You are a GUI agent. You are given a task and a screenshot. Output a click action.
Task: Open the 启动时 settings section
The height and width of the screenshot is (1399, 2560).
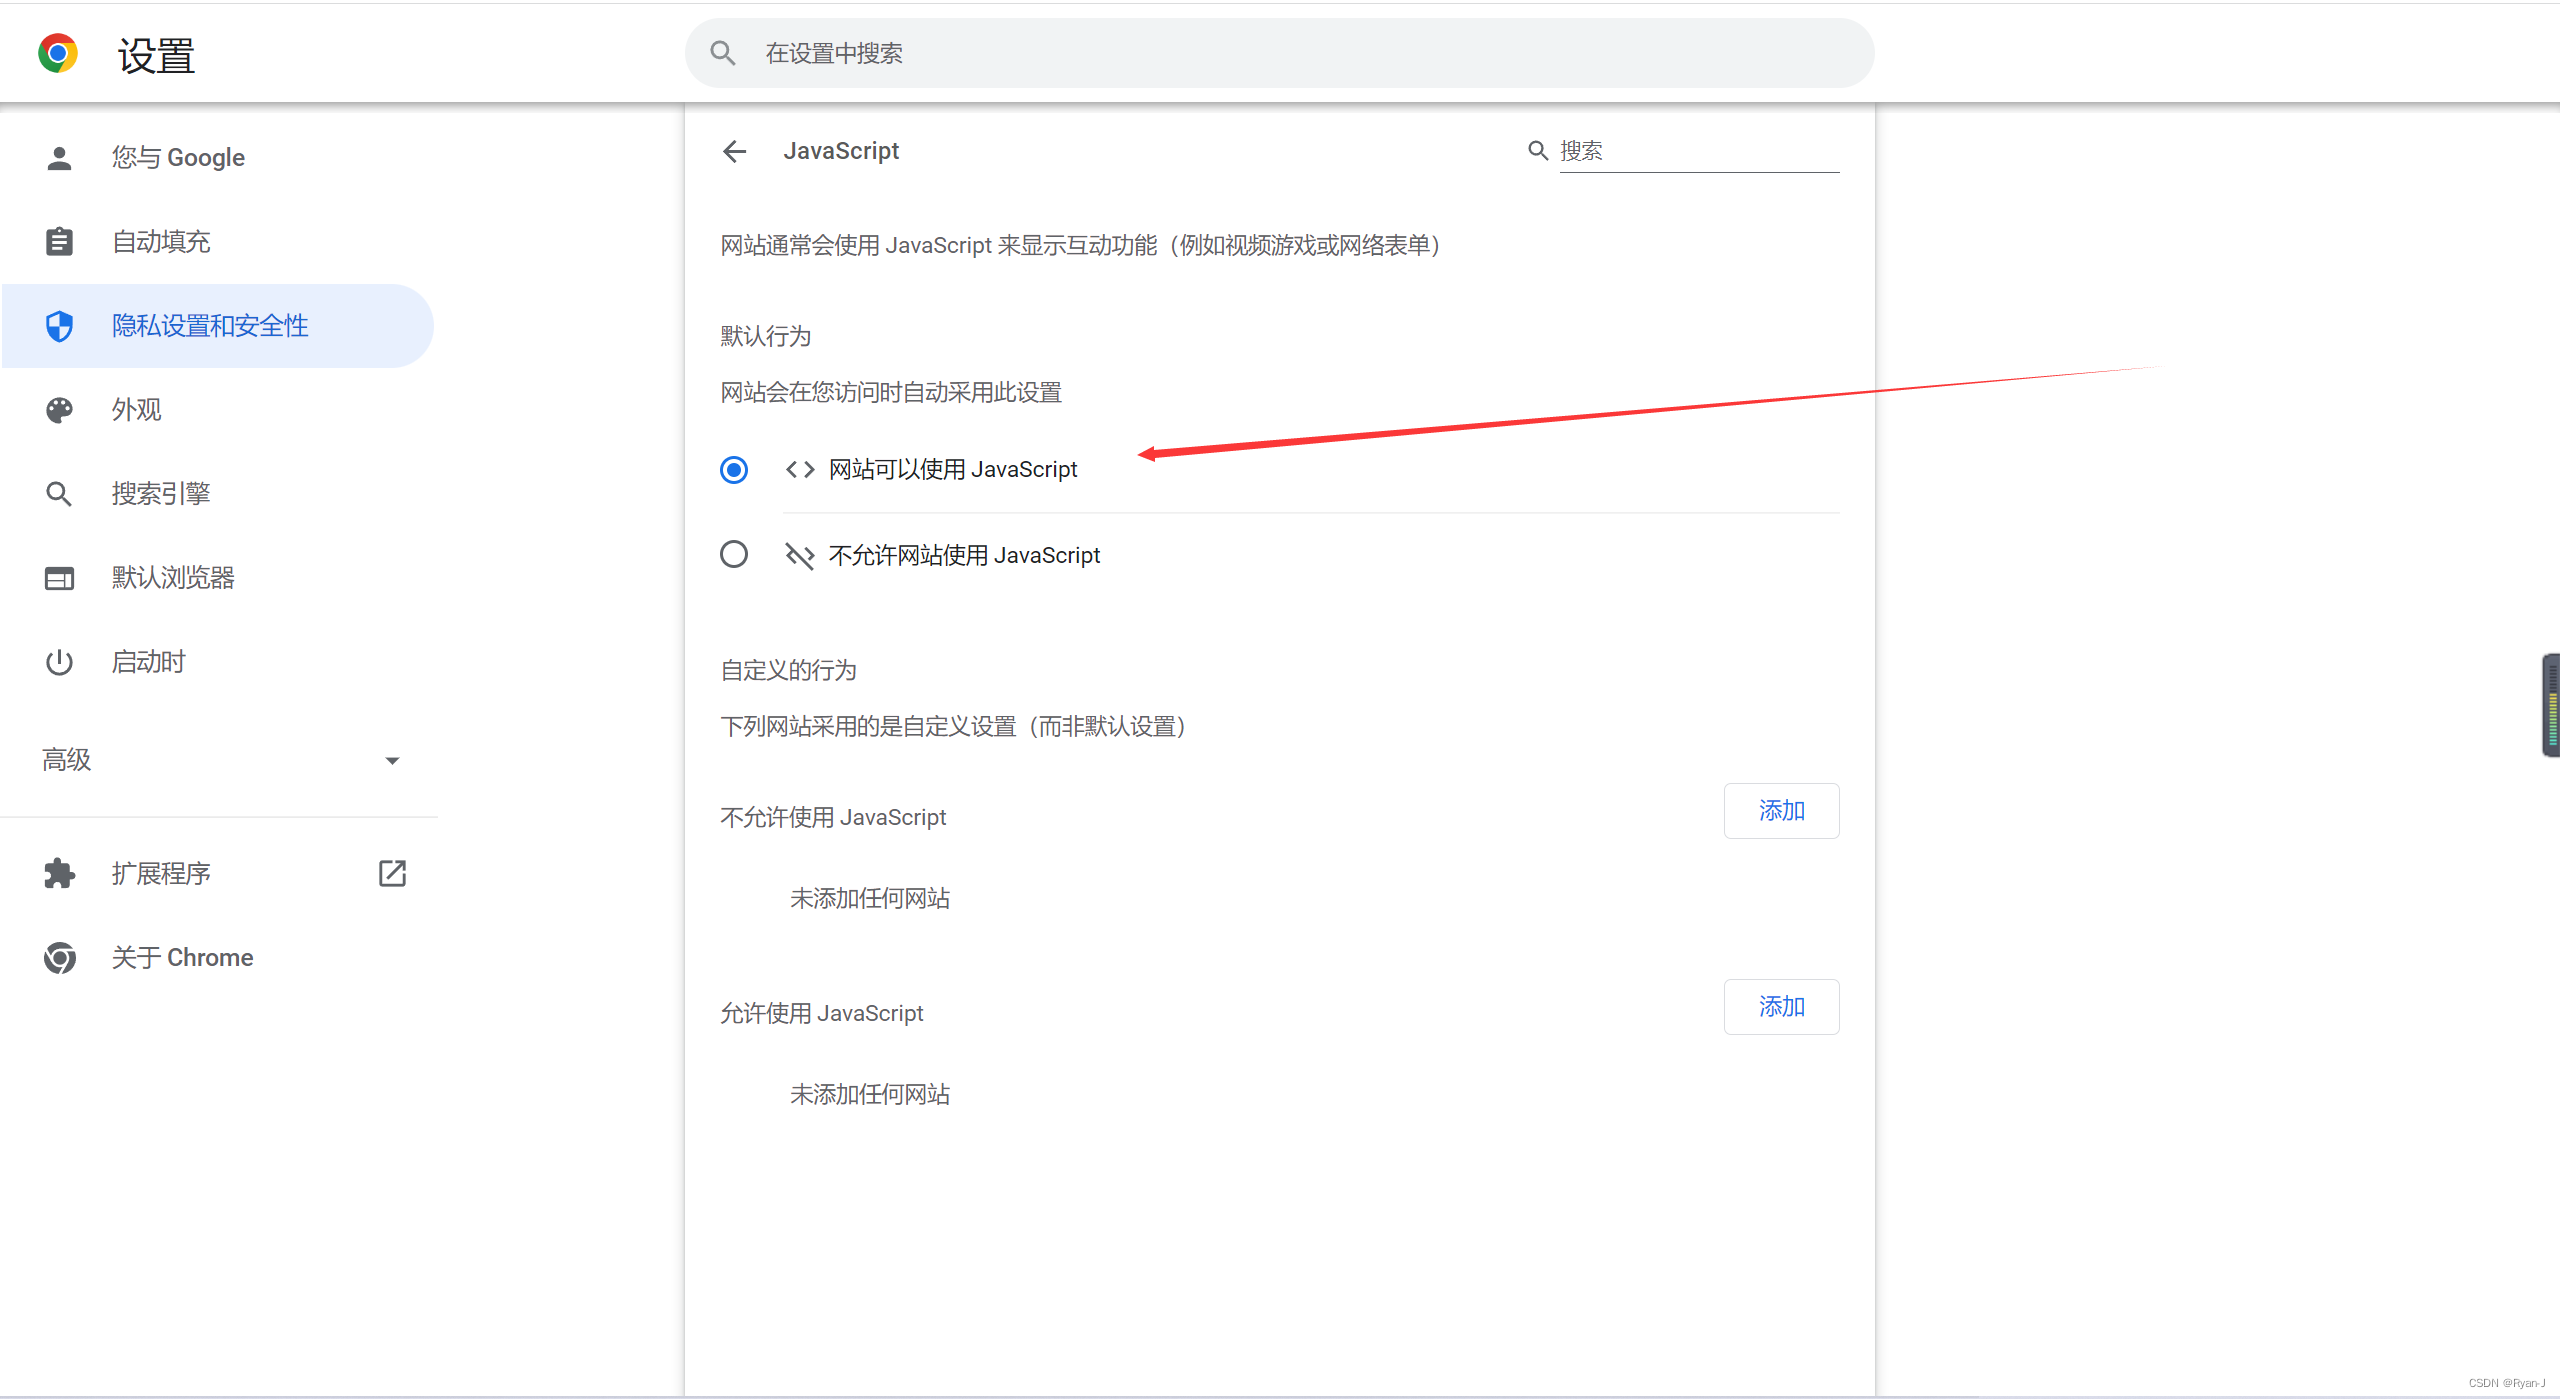[218, 662]
